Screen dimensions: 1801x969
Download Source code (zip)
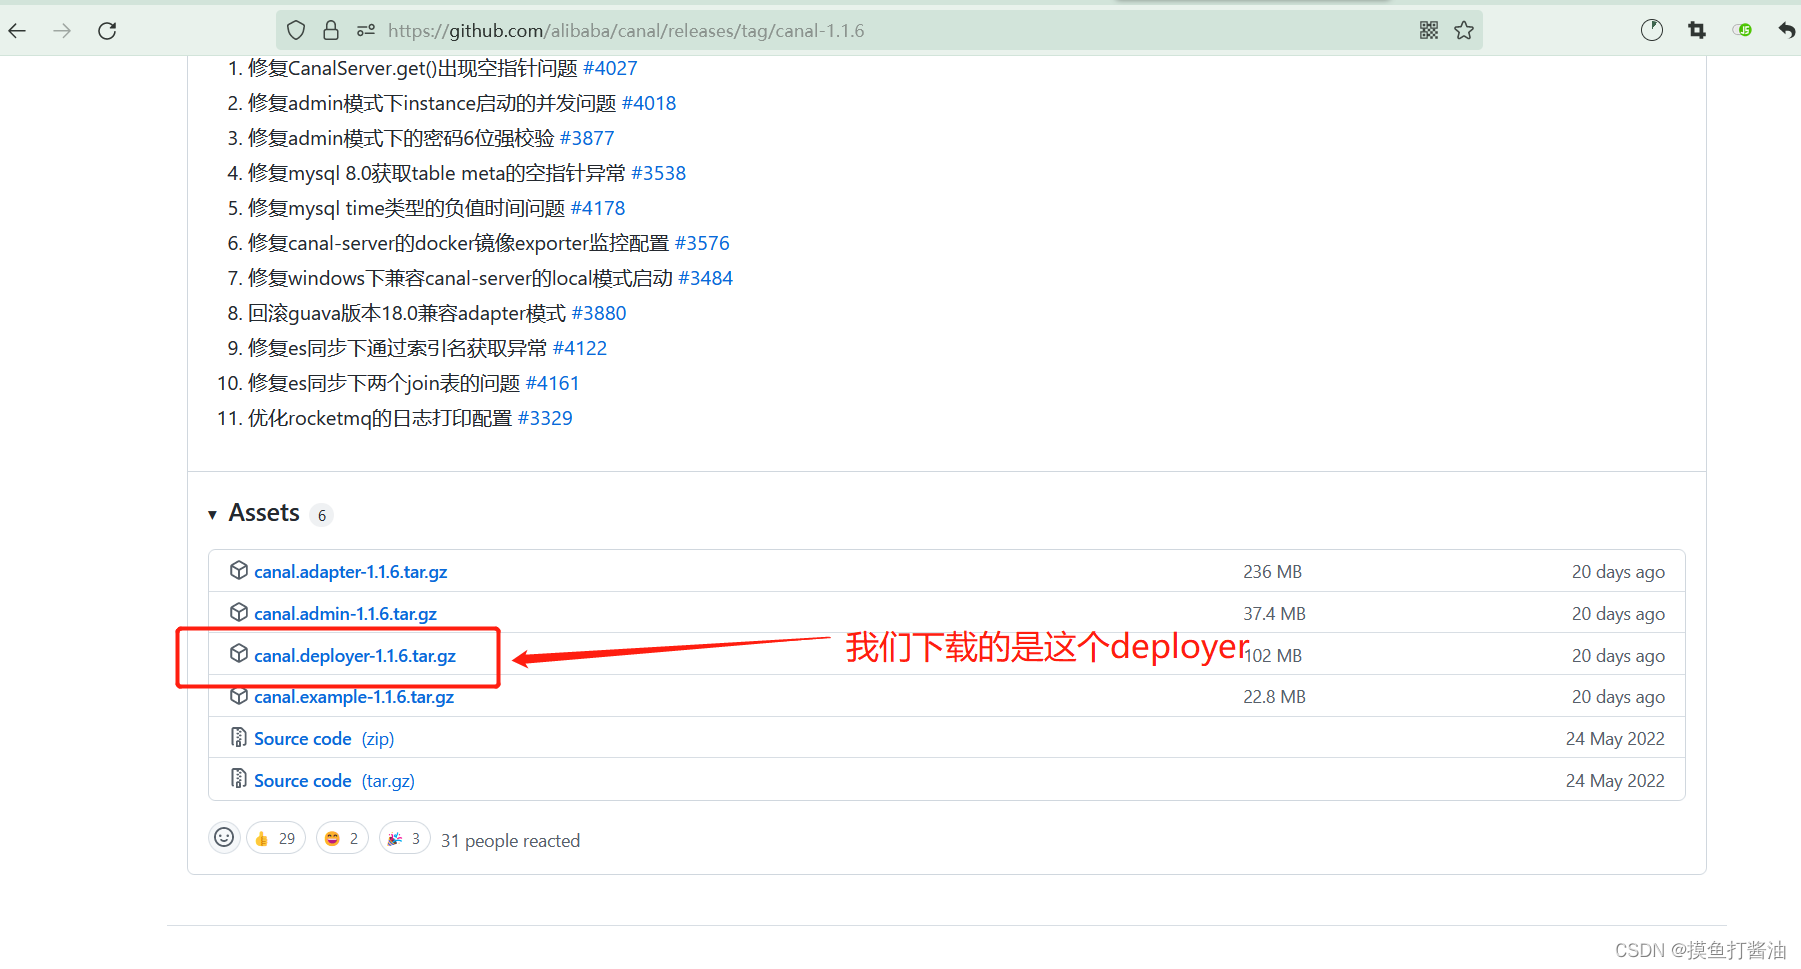tap(324, 739)
